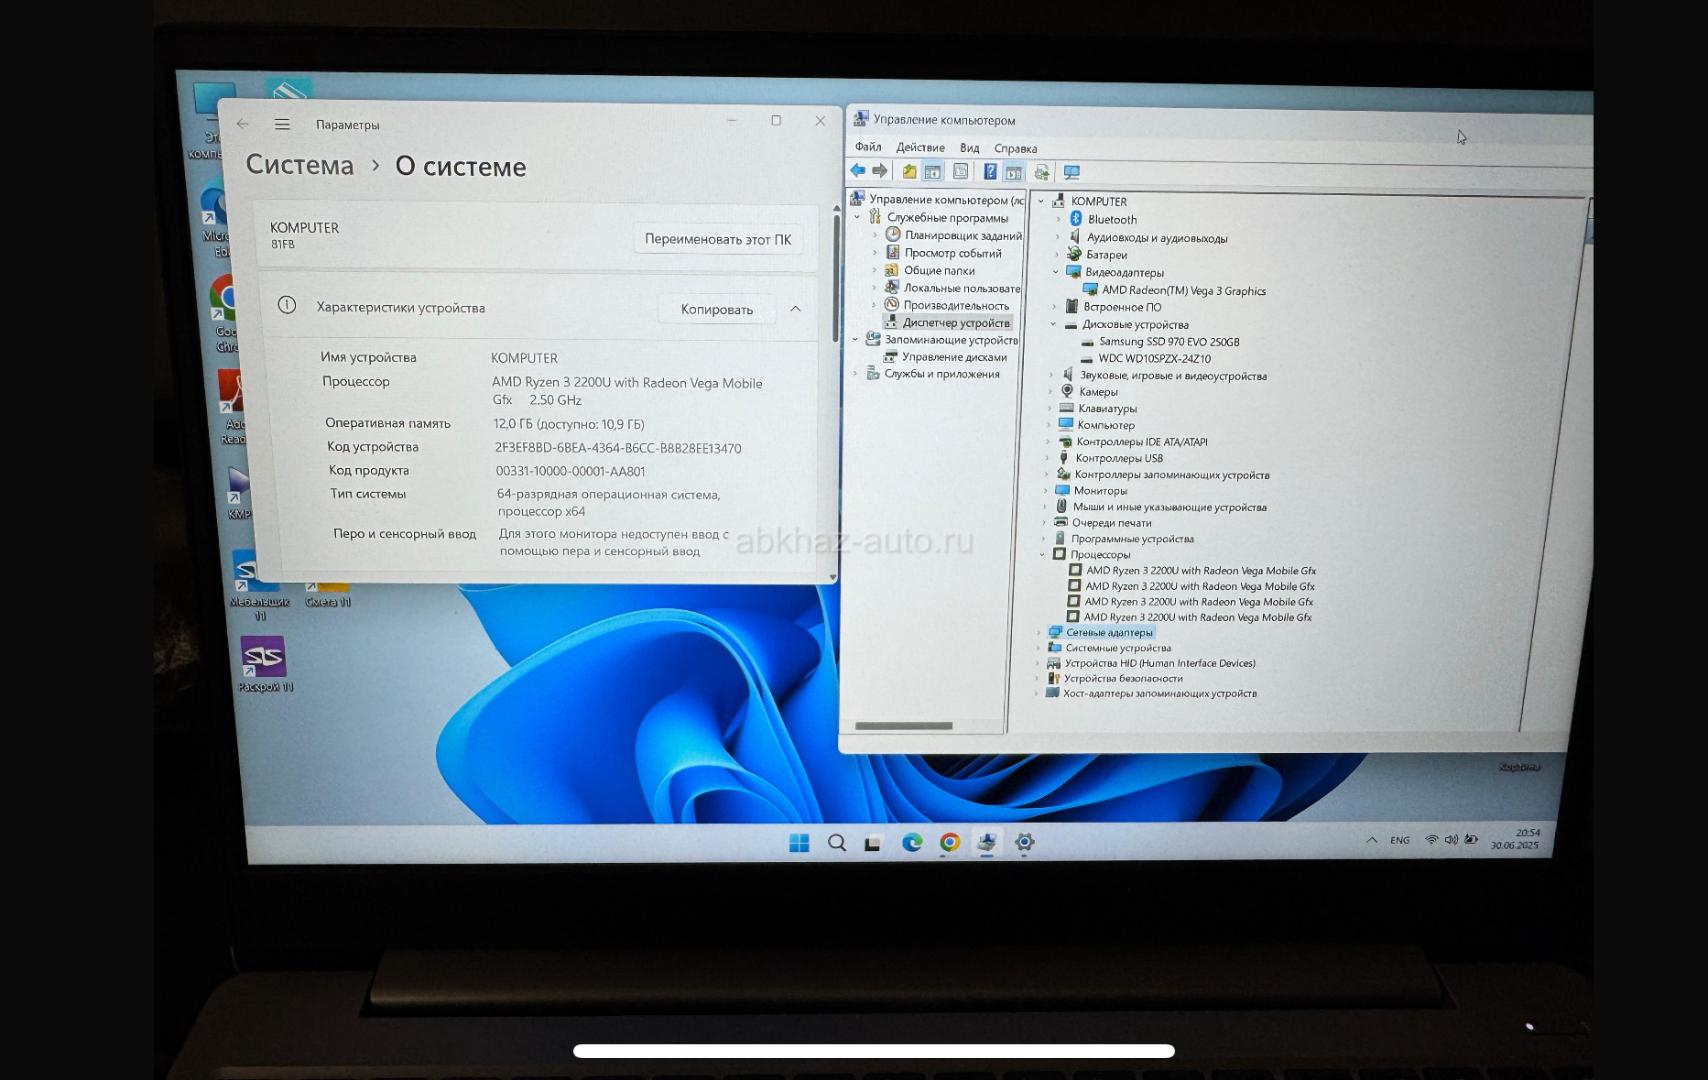Viewport: 1708px width, 1080px height.
Task: Open the Файл menu
Action: pos(868,147)
